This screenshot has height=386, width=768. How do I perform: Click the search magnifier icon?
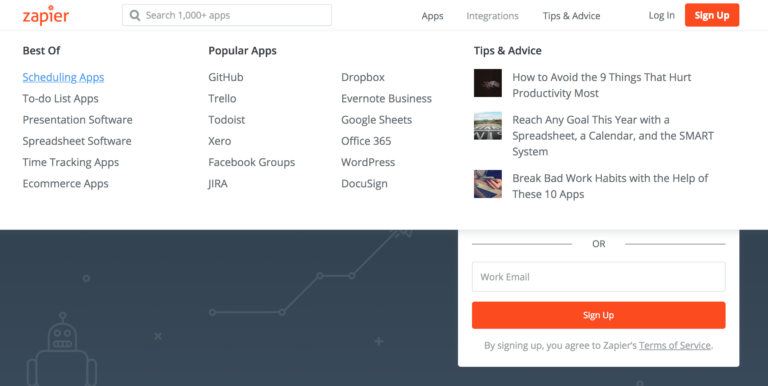click(135, 15)
